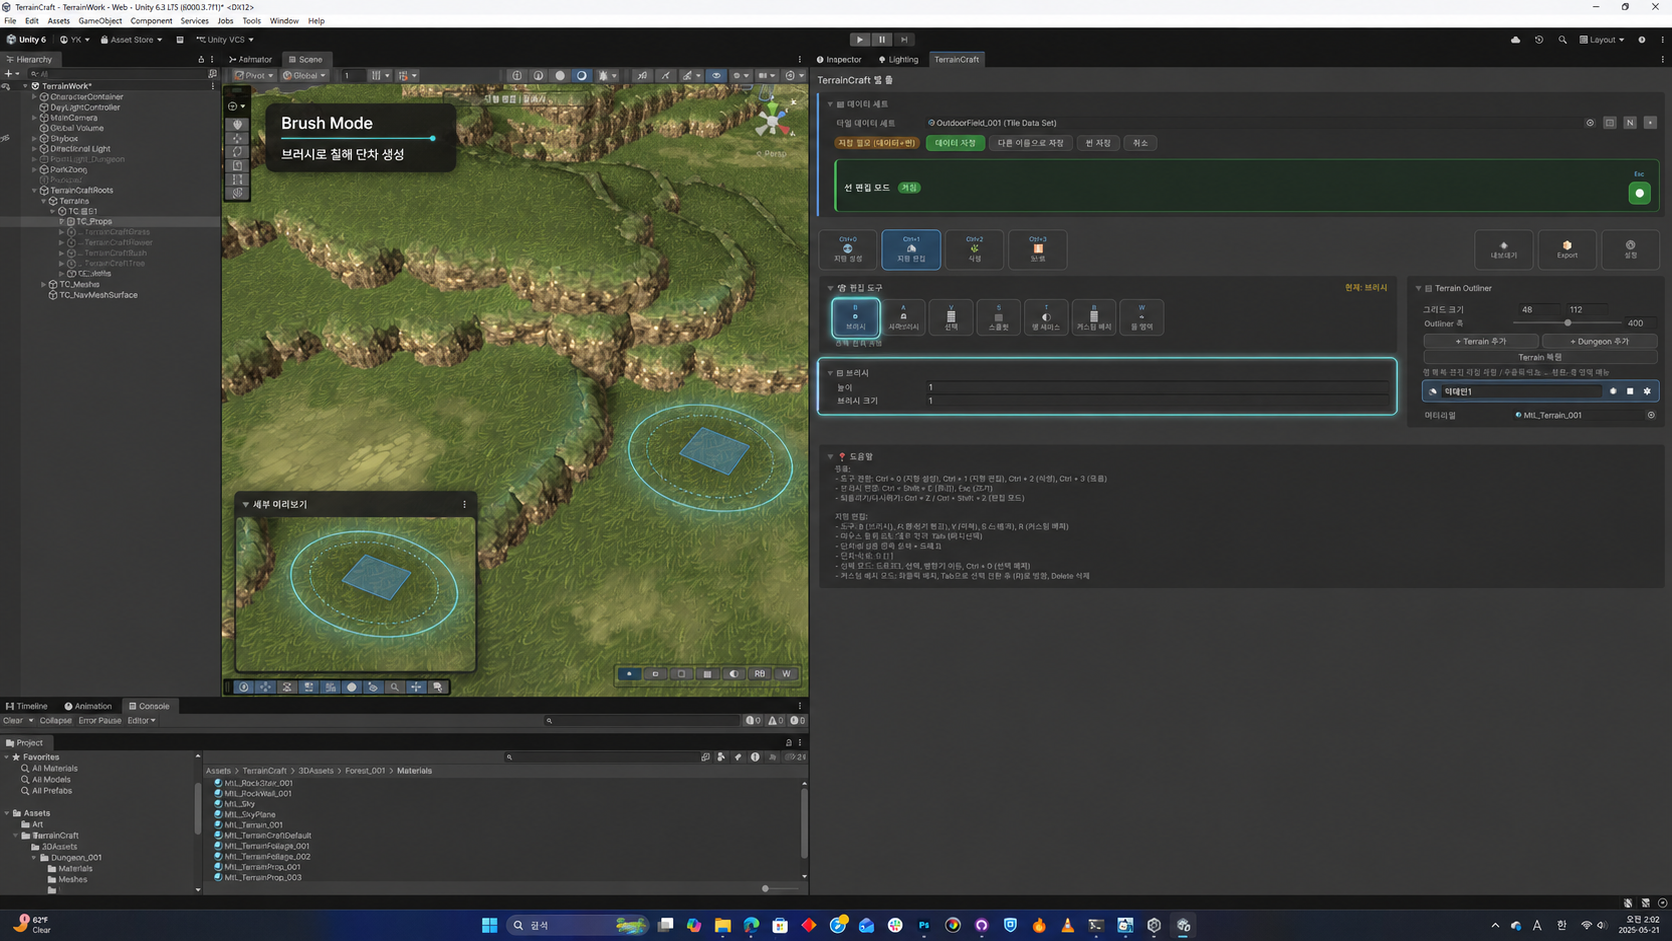Click the brush size input field
This screenshot has height=941, width=1672.
(x=1159, y=401)
